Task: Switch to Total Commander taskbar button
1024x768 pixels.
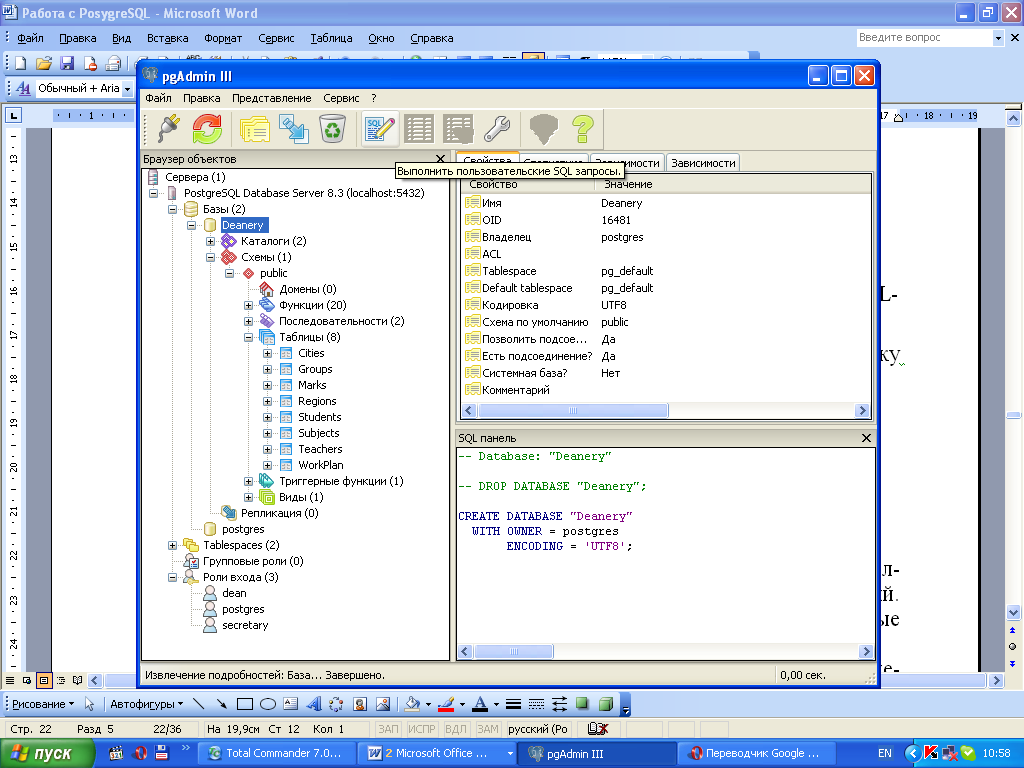Action: [x=276, y=753]
